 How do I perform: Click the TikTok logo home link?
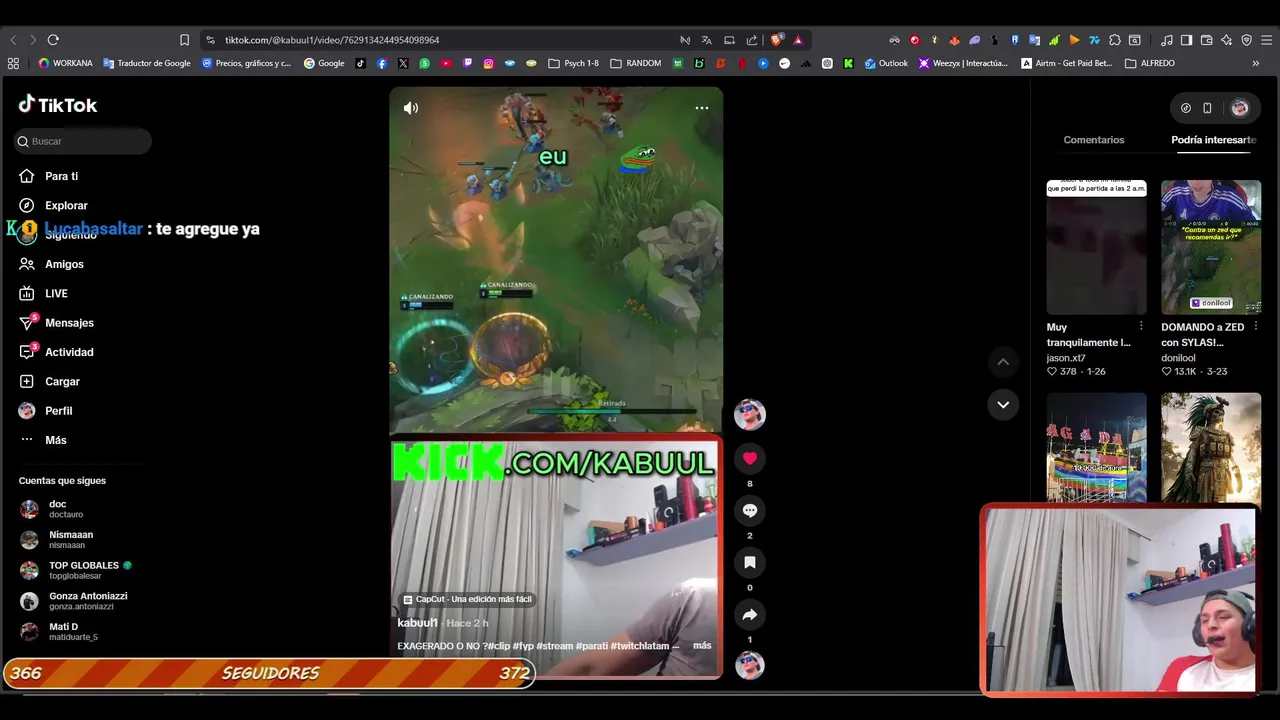click(x=58, y=105)
